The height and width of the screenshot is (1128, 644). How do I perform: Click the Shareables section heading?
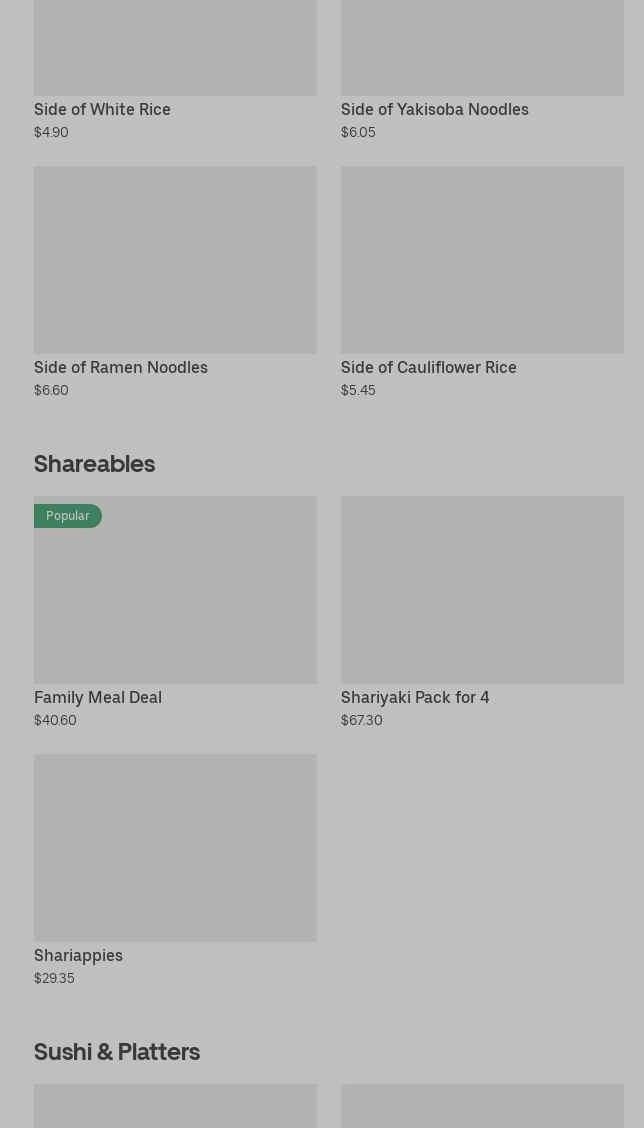tap(95, 463)
